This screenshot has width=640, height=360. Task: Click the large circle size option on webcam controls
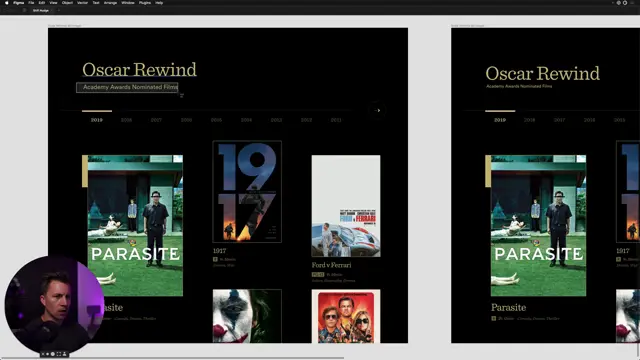53,354
